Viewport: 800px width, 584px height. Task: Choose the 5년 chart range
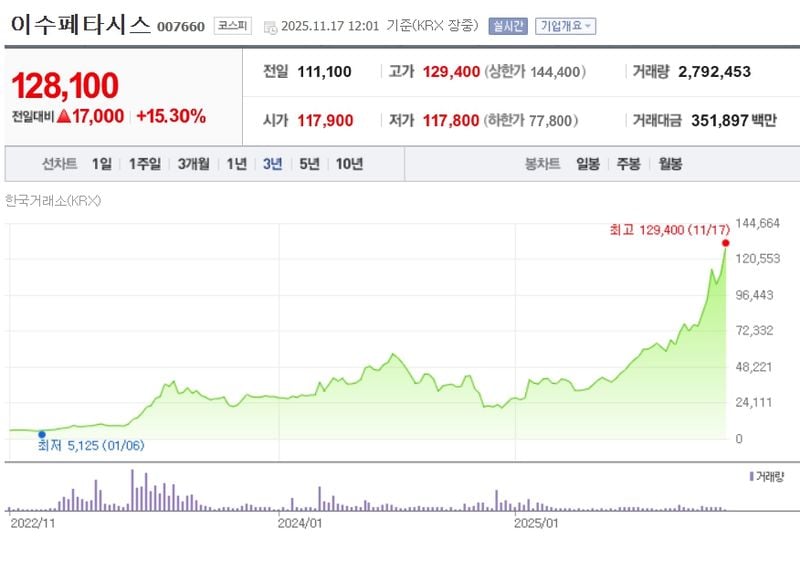[x=309, y=164]
